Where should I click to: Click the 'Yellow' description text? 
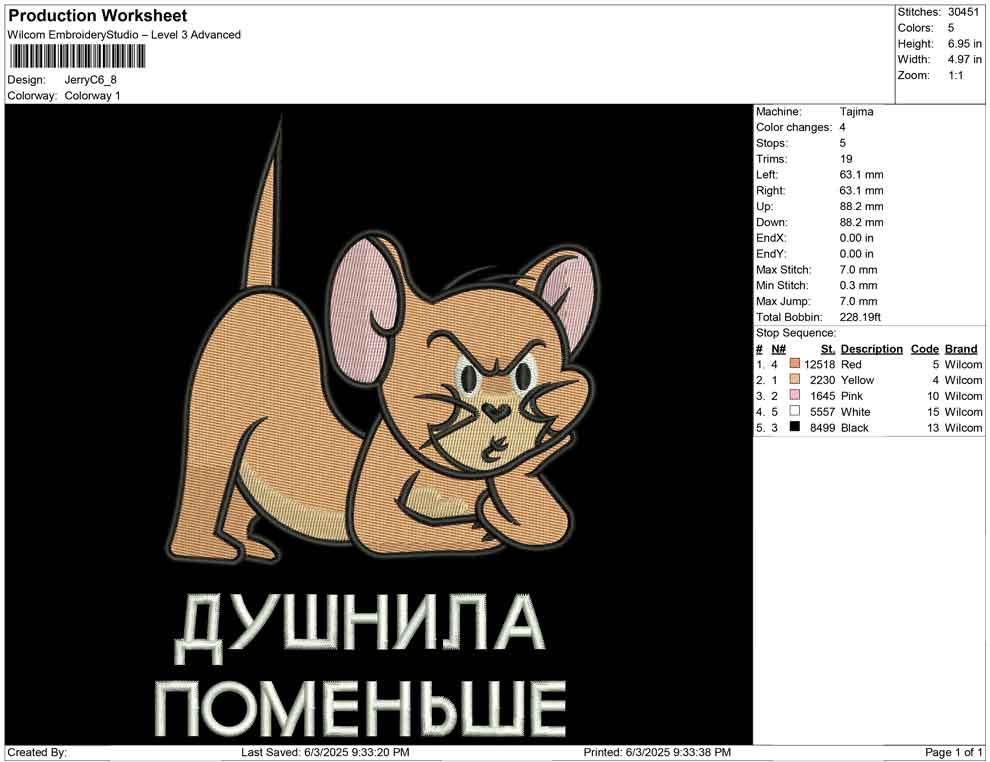(x=857, y=380)
